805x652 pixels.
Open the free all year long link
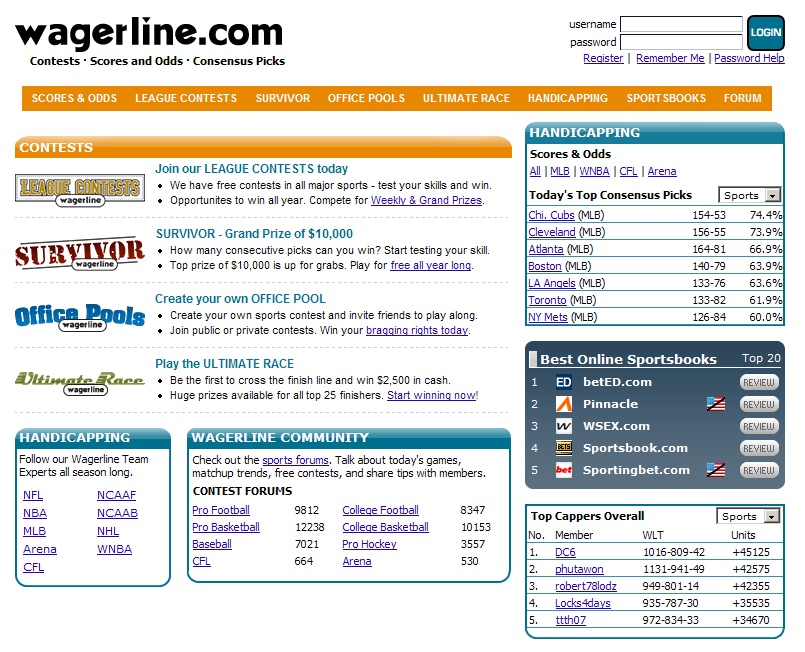tap(430, 265)
